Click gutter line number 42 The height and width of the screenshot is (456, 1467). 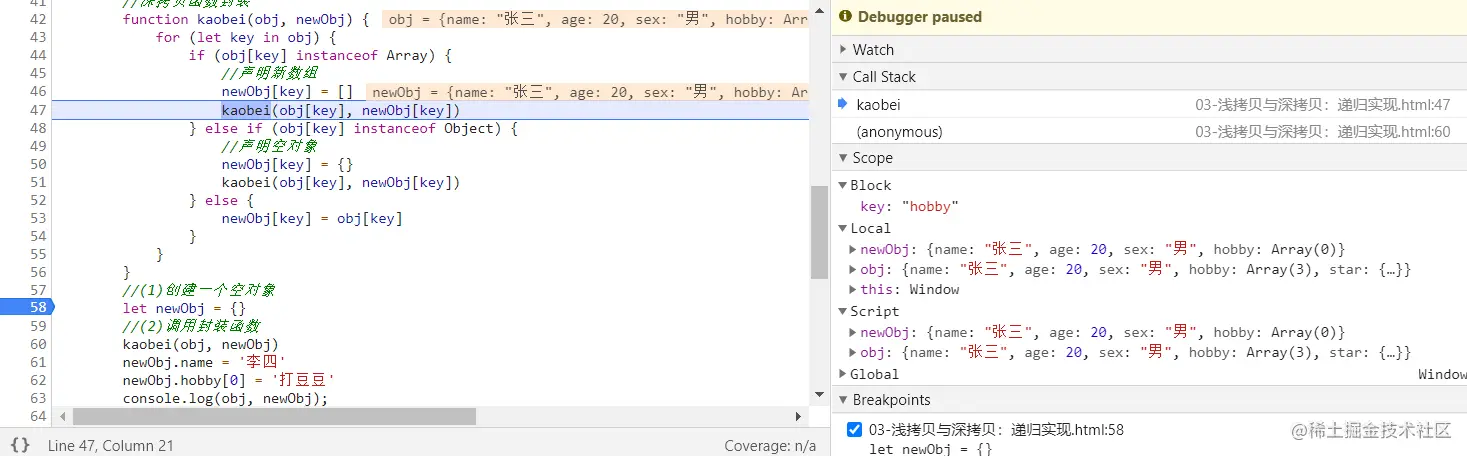[38, 19]
